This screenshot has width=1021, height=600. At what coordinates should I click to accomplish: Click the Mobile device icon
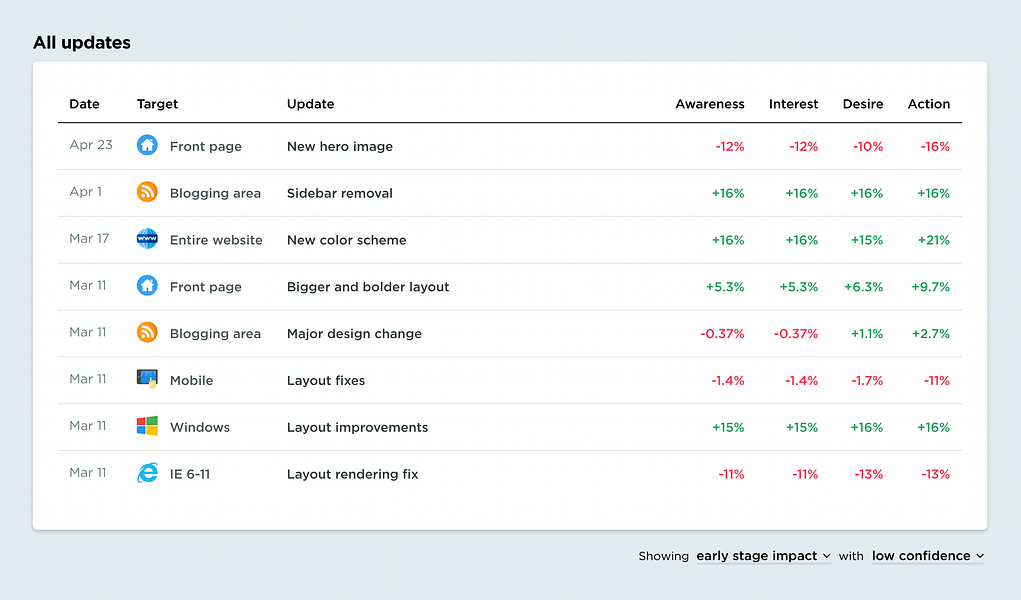pos(147,379)
